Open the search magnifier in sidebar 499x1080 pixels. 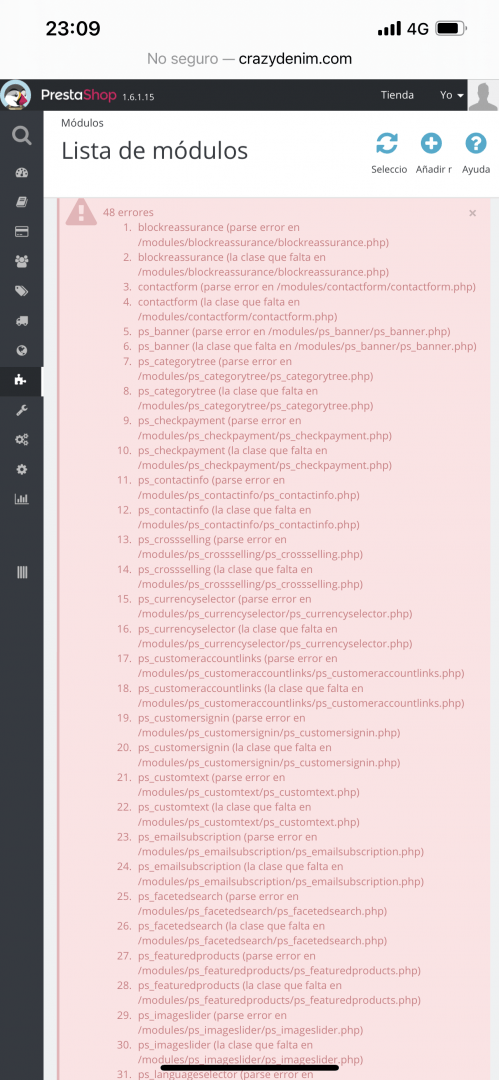click(21, 136)
